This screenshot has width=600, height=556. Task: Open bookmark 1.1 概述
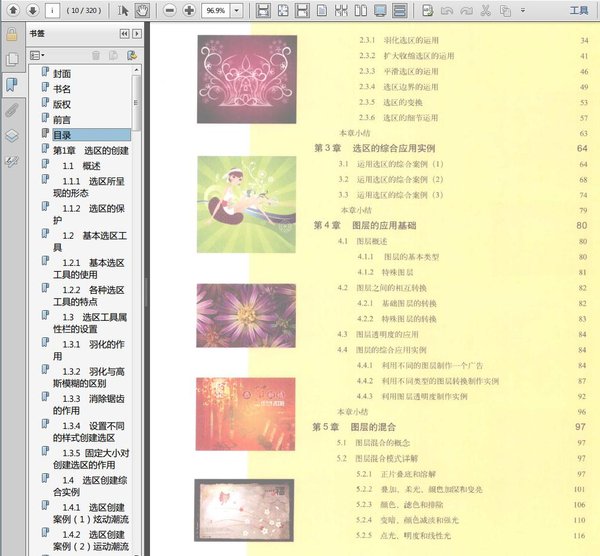[81, 166]
